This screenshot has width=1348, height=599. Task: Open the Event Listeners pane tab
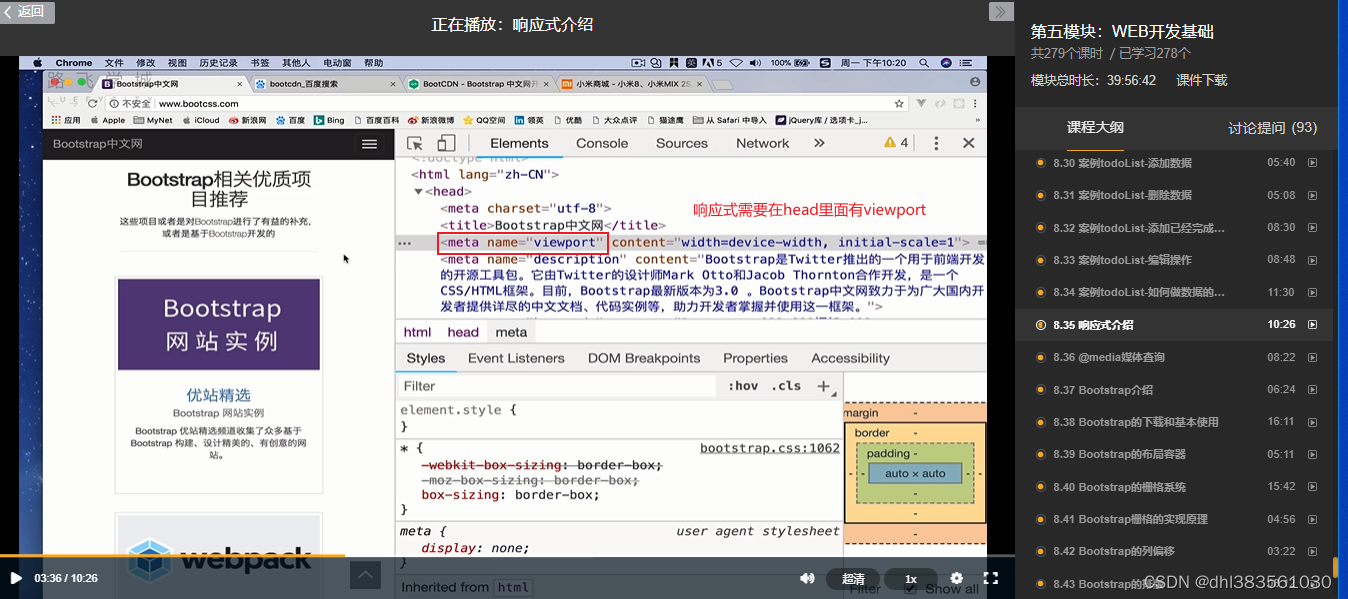pos(516,358)
